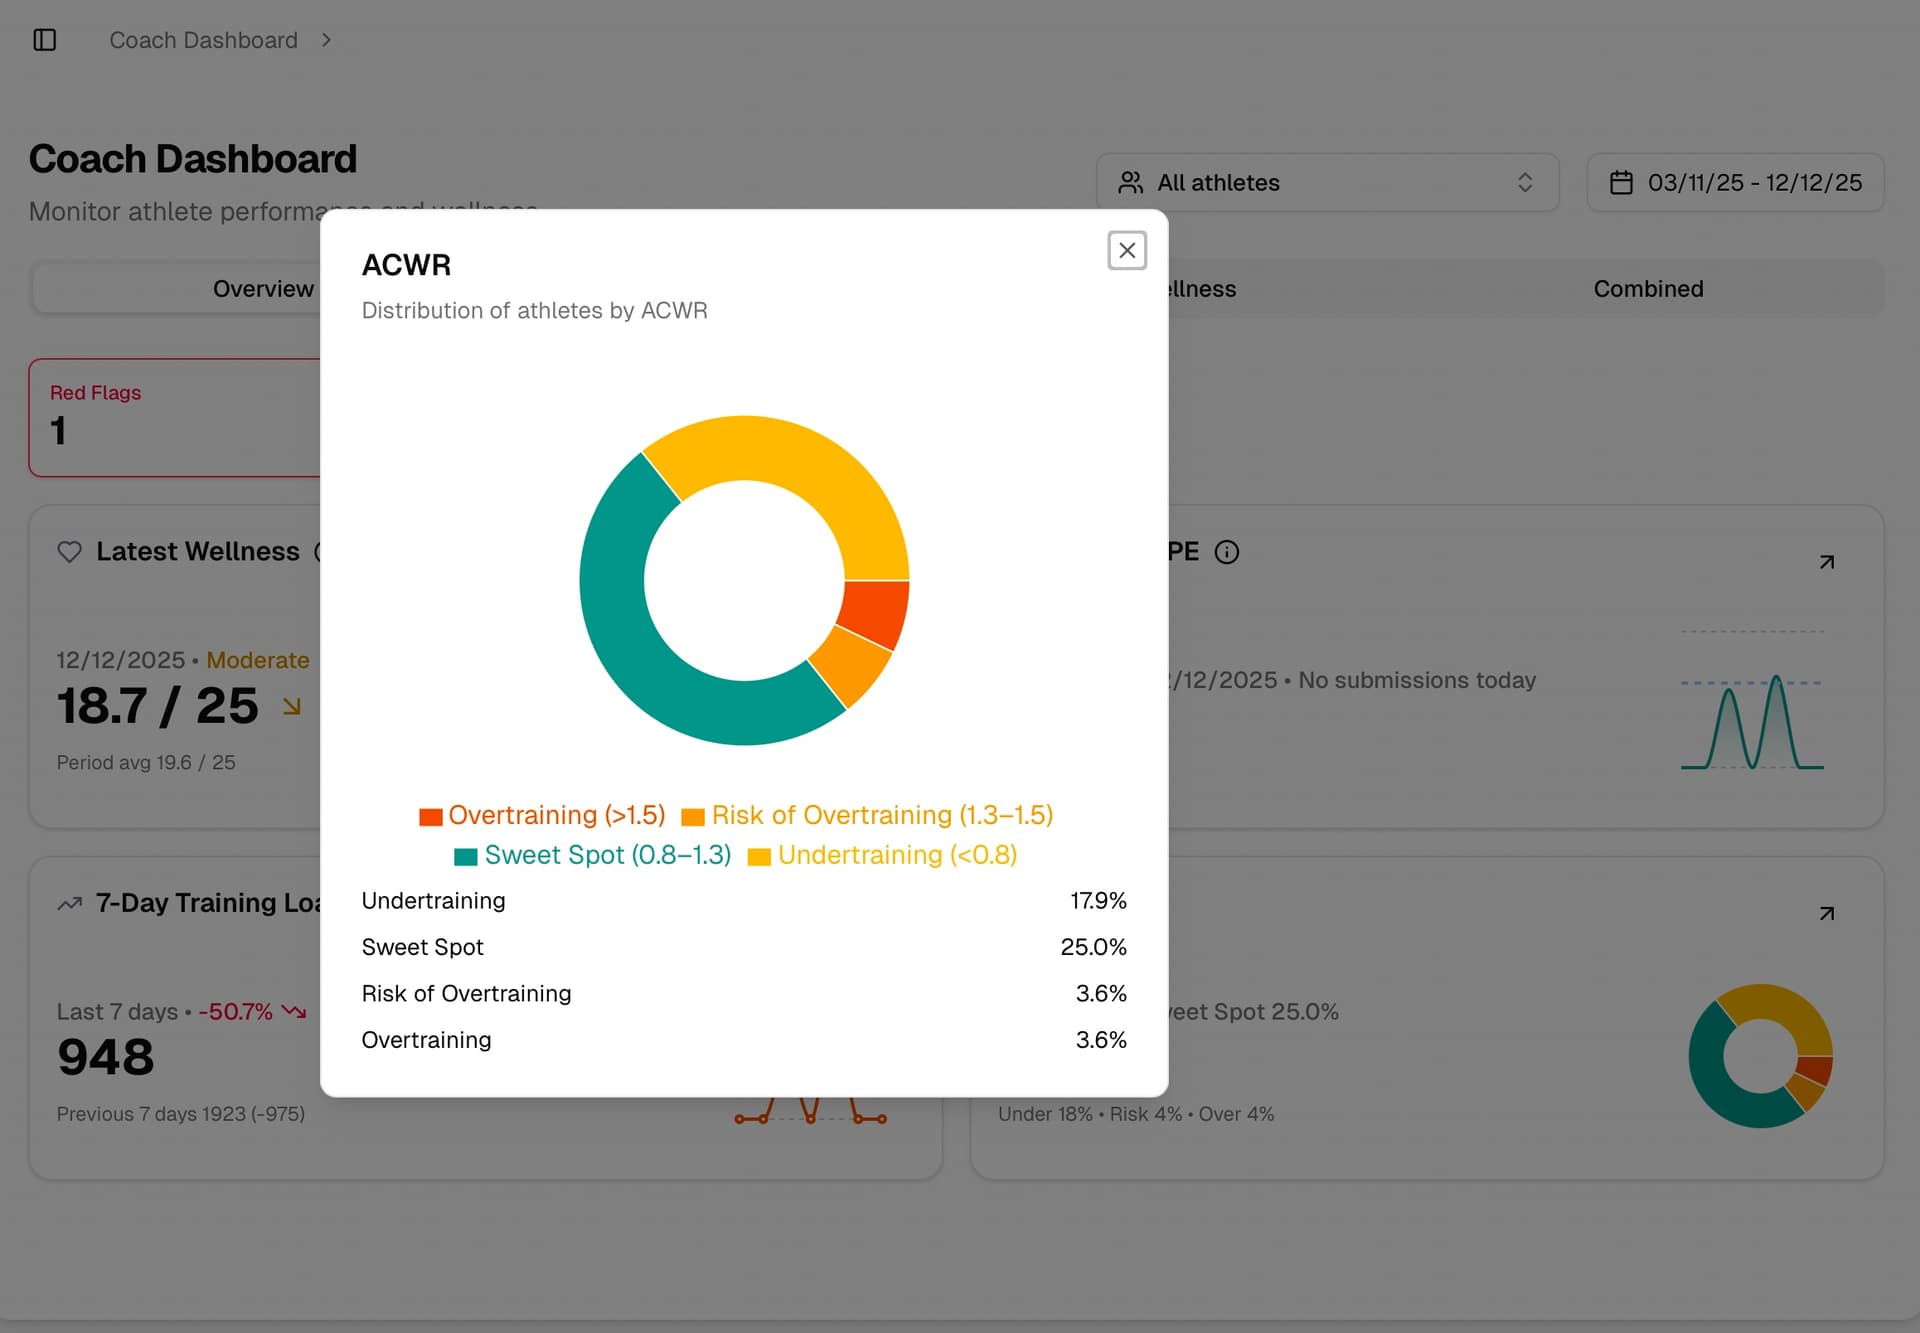Click the Latest Wellness heart icon
This screenshot has height=1333, width=1920.
69,552
